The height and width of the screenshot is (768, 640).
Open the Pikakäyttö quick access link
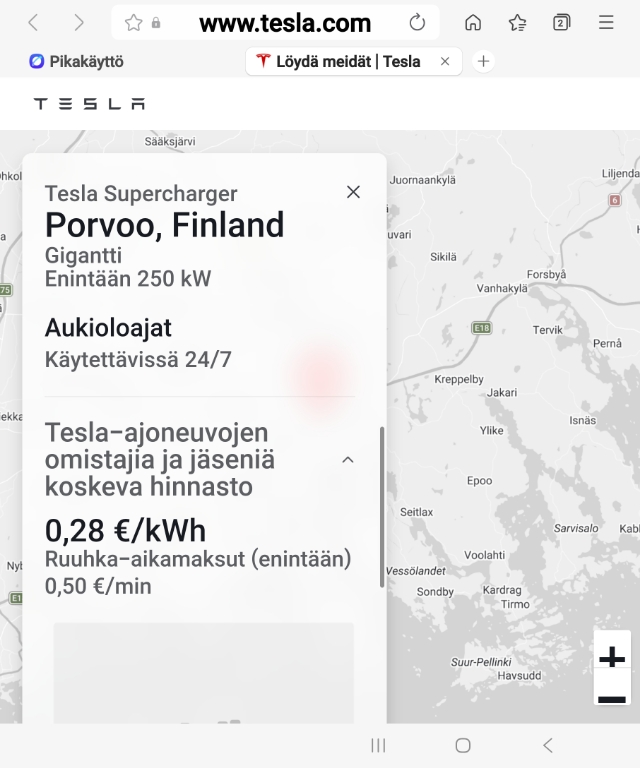pos(76,61)
